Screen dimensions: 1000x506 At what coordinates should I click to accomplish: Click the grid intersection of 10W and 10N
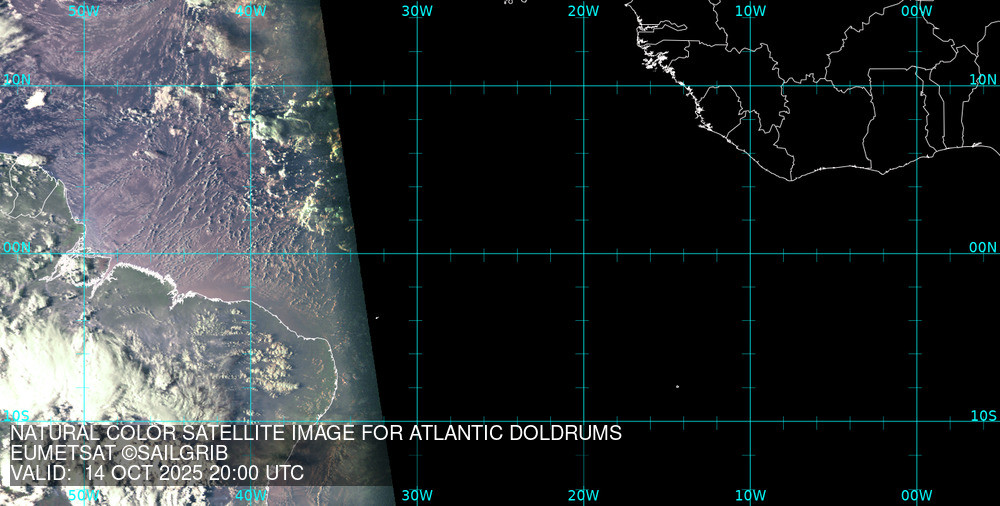point(750,86)
